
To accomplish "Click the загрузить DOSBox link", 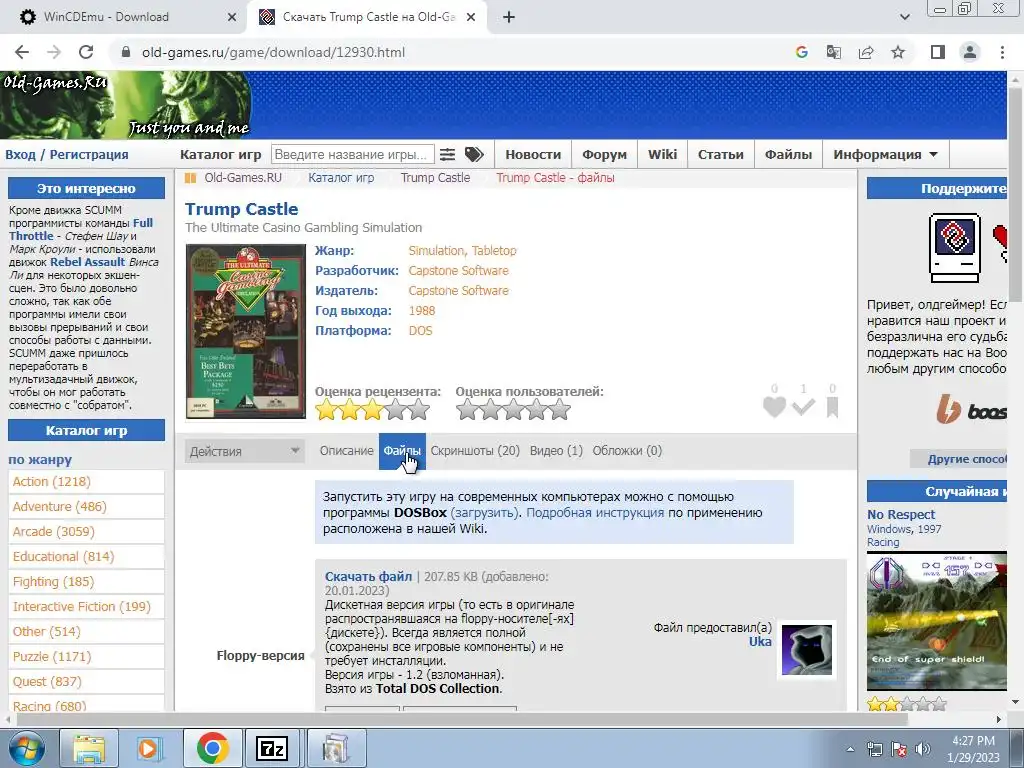I will pyautogui.click(x=485, y=513).
